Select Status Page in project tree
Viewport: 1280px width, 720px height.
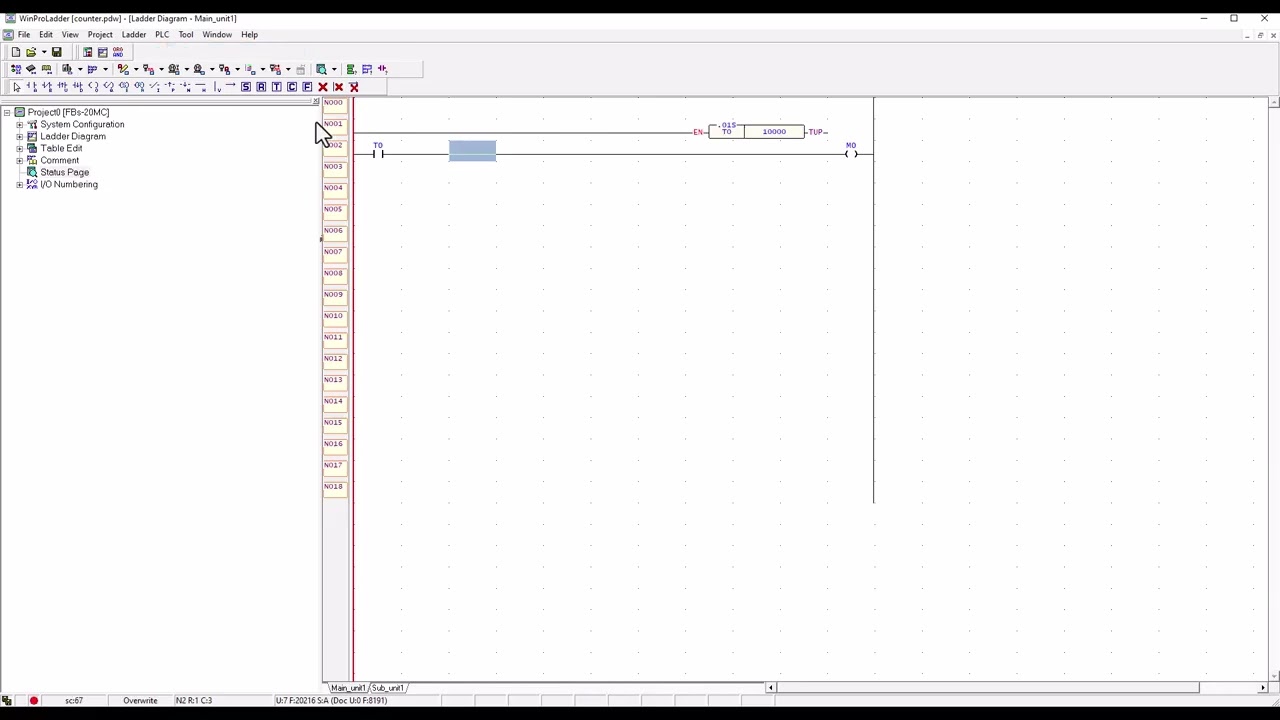[64, 172]
